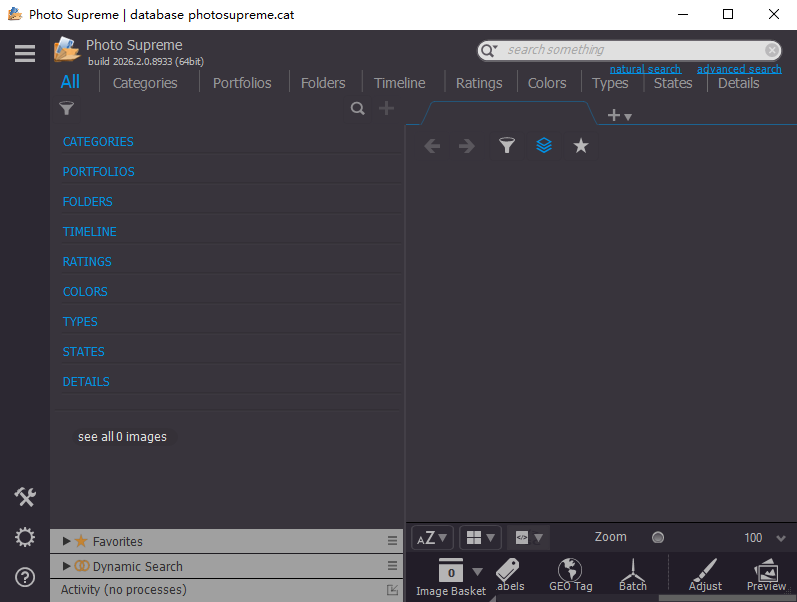Open Dynamic Search panel options menu
This screenshot has height=602, width=797.
pos(392,565)
